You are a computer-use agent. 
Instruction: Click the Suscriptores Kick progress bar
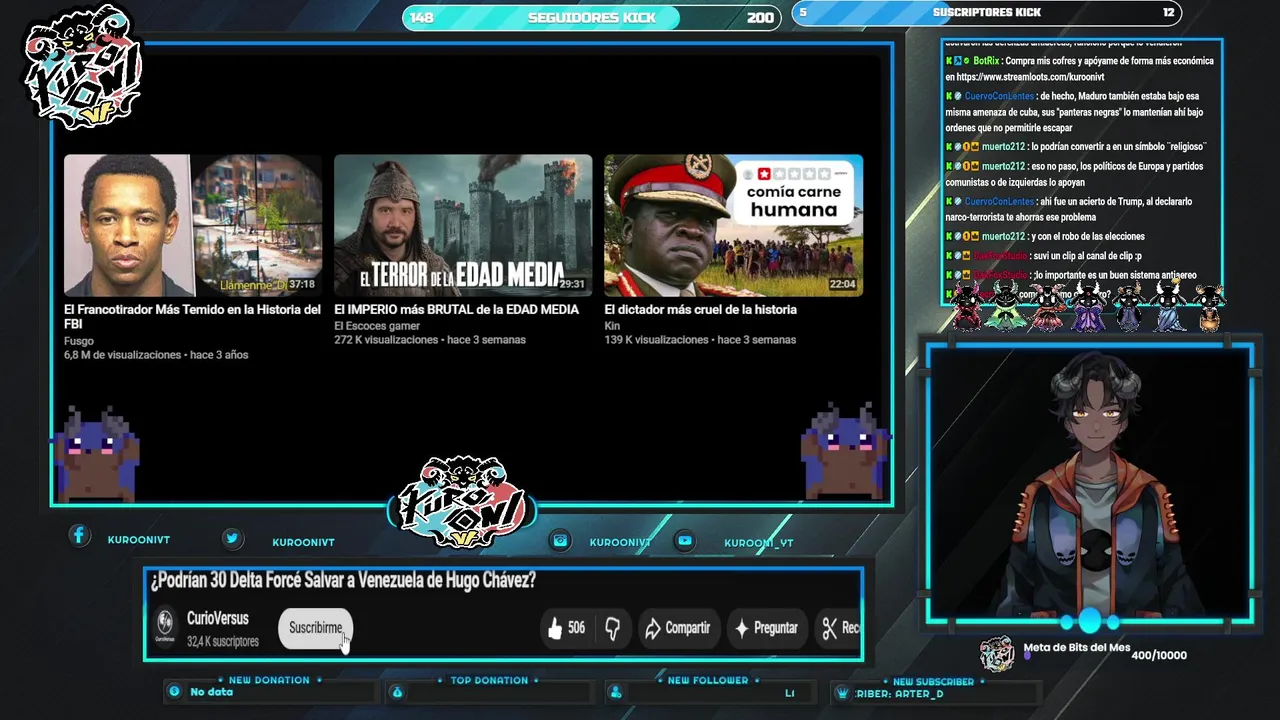point(987,13)
